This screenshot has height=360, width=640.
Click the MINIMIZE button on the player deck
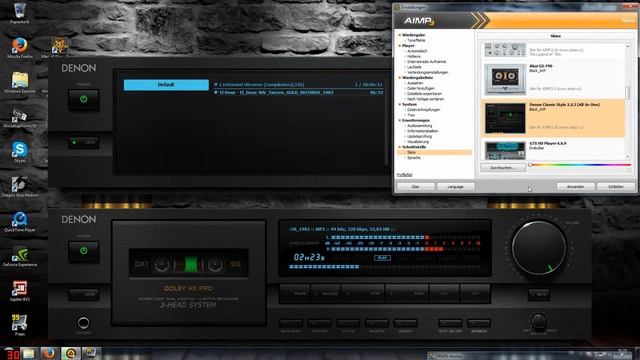click(x=478, y=323)
